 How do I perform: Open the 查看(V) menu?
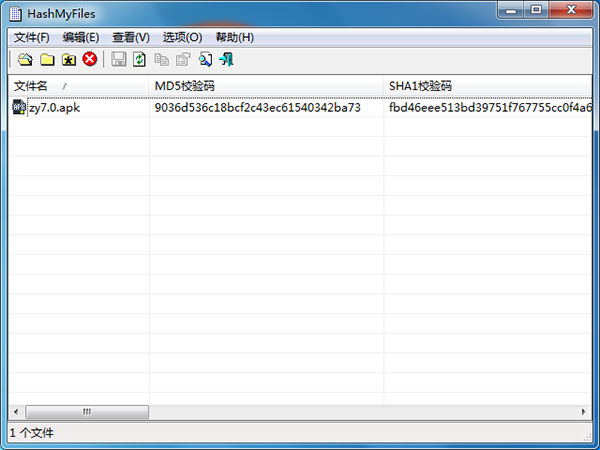(131, 38)
